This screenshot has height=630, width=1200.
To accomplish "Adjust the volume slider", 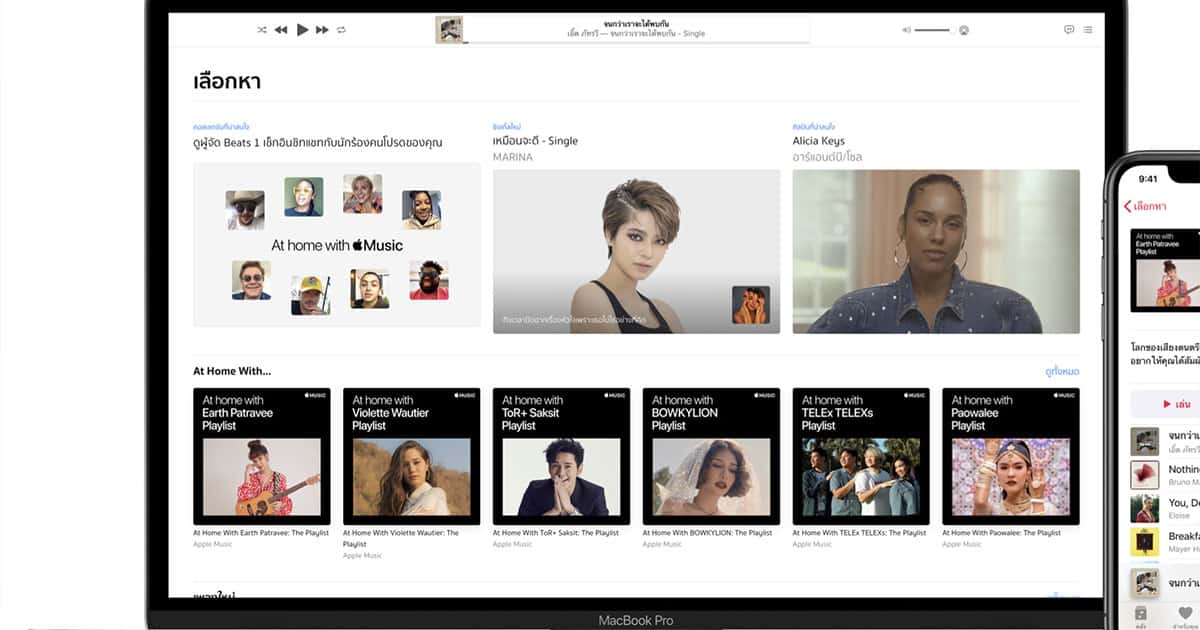I will (932, 30).
